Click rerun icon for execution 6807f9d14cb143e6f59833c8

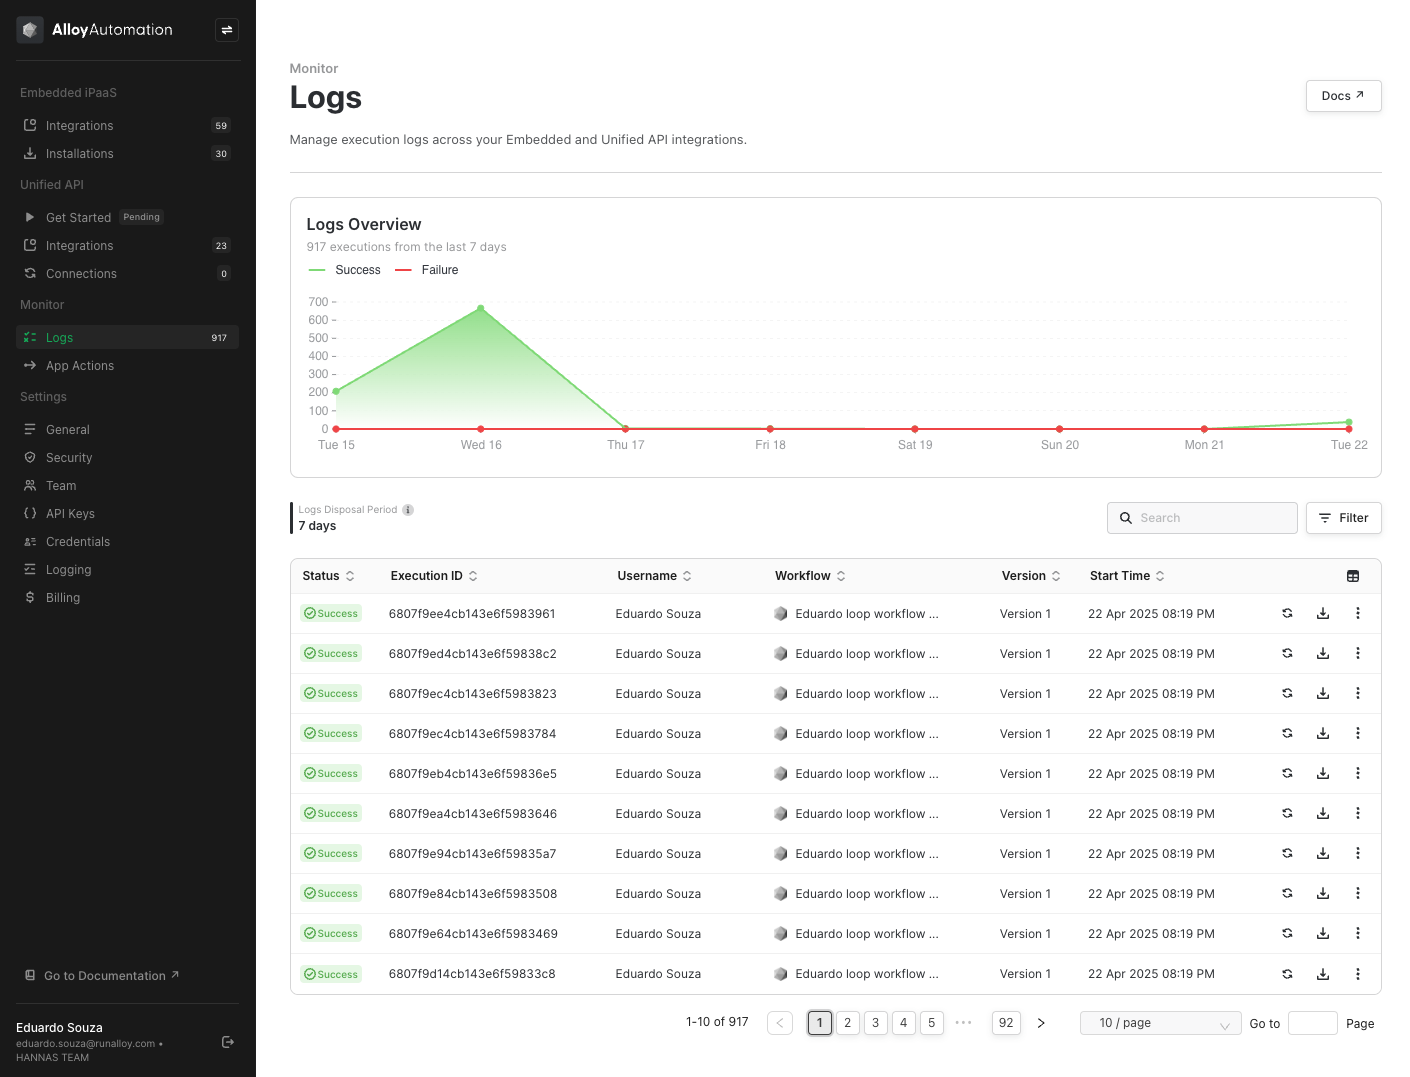click(x=1287, y=974)
